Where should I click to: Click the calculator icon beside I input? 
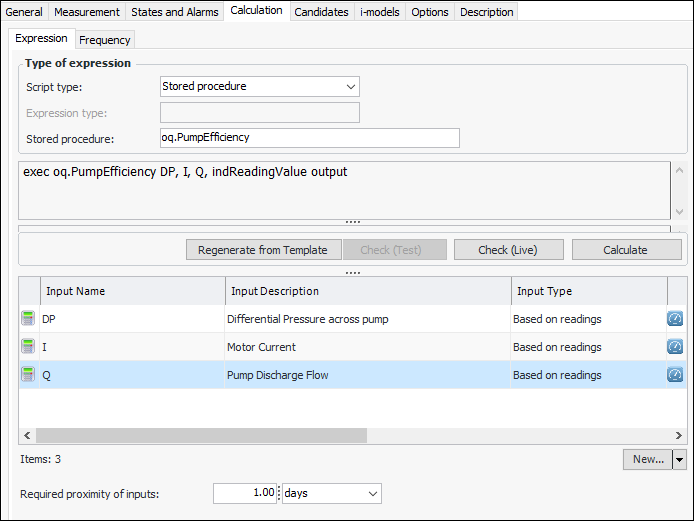pyautogui.click(x=28, y=347)
